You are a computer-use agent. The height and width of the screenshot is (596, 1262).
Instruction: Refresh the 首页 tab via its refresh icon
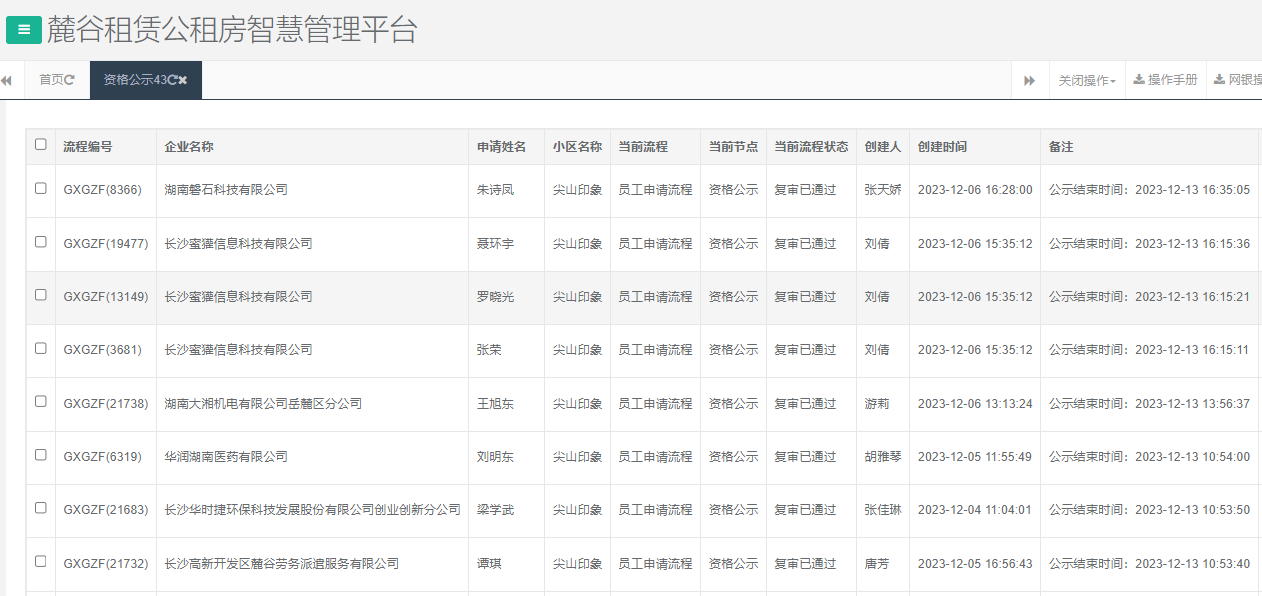coord(68,80)
